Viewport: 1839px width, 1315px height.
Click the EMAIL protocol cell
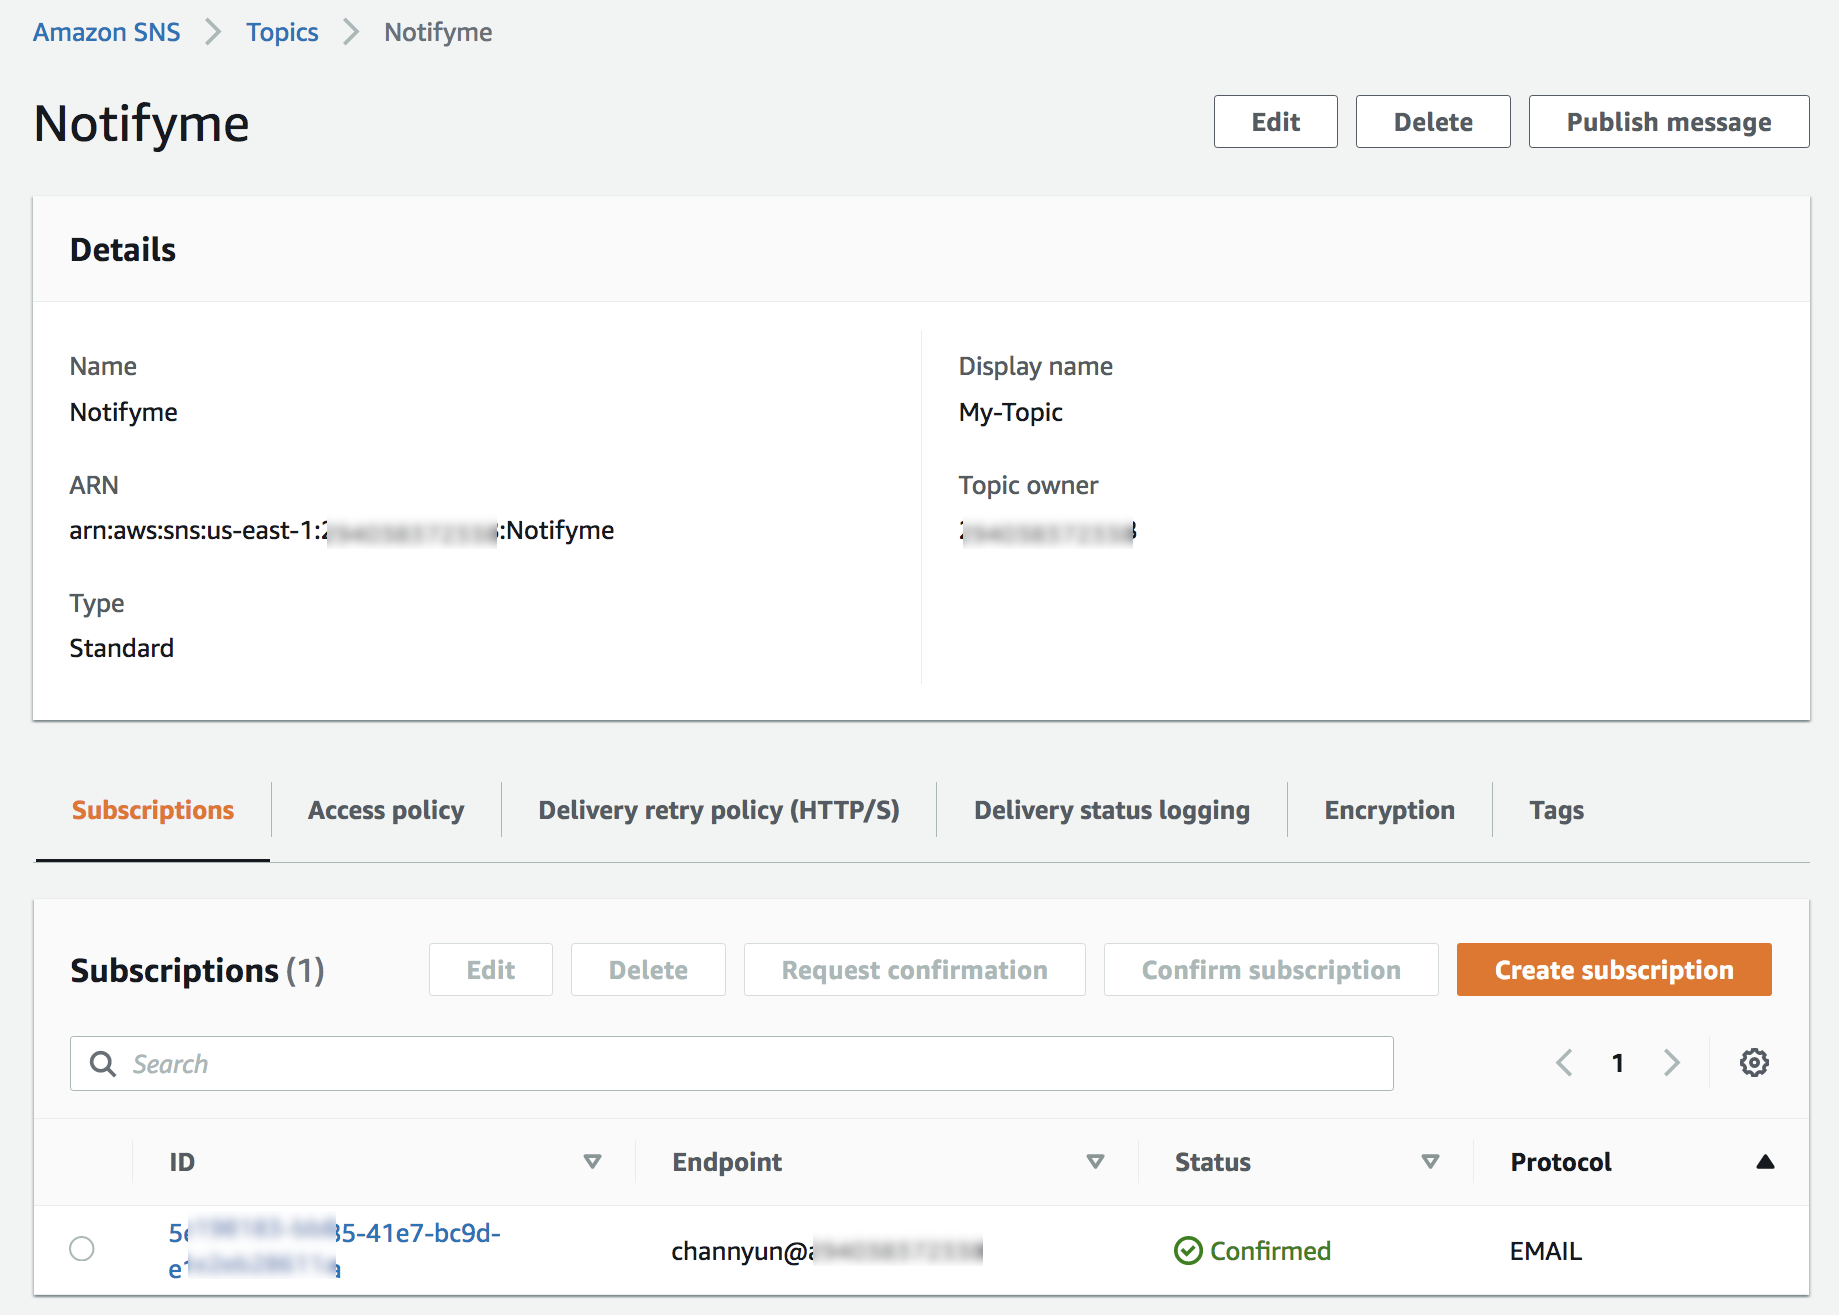click(1546, 1251)
